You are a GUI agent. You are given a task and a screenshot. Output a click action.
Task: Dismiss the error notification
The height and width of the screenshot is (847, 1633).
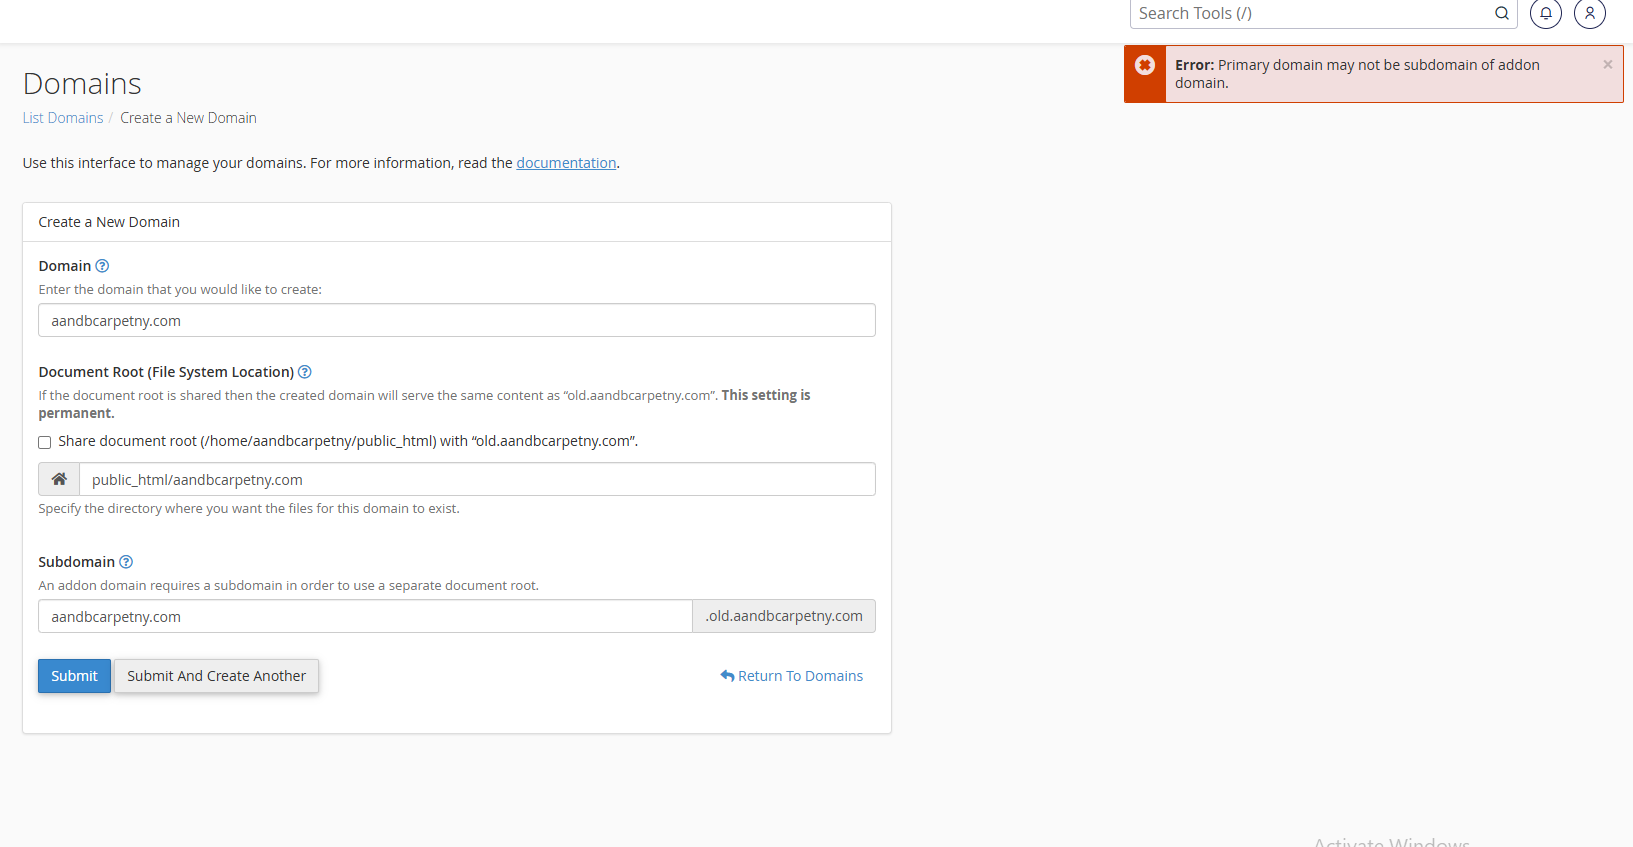pyautogui.click(x=1607, y=65)
